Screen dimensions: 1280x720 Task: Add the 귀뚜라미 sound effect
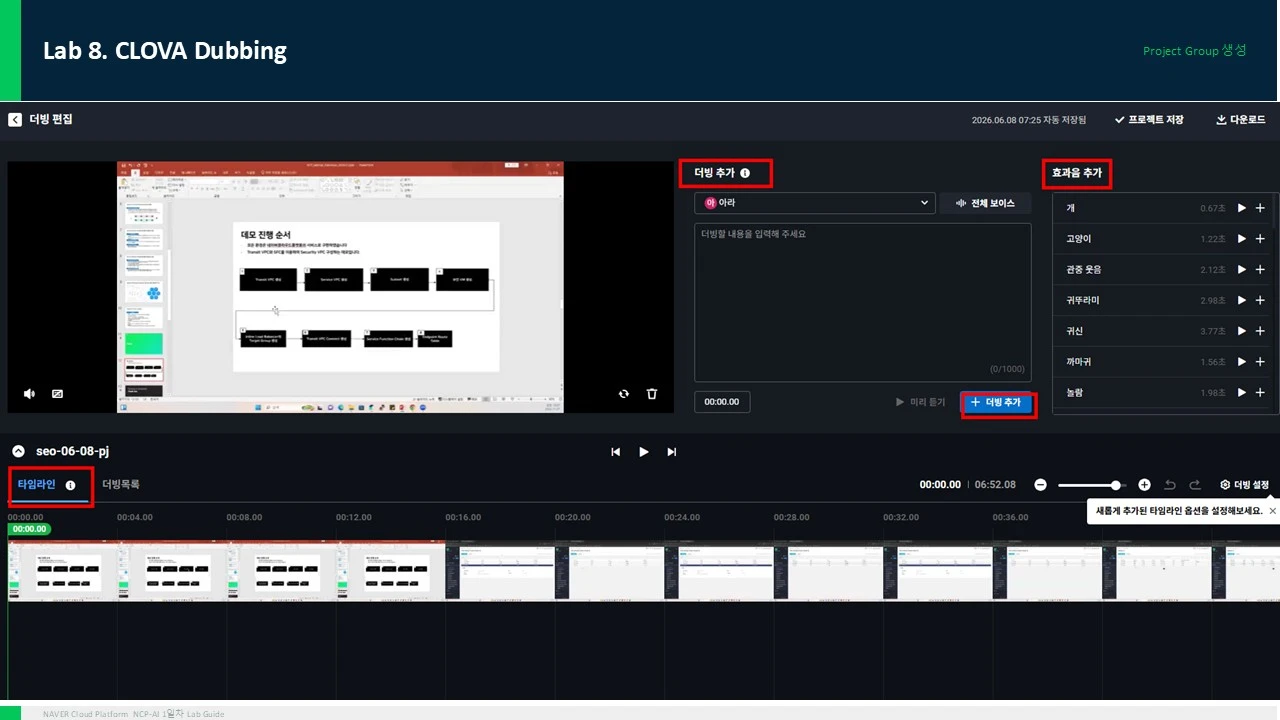[x=1260, y=300]
